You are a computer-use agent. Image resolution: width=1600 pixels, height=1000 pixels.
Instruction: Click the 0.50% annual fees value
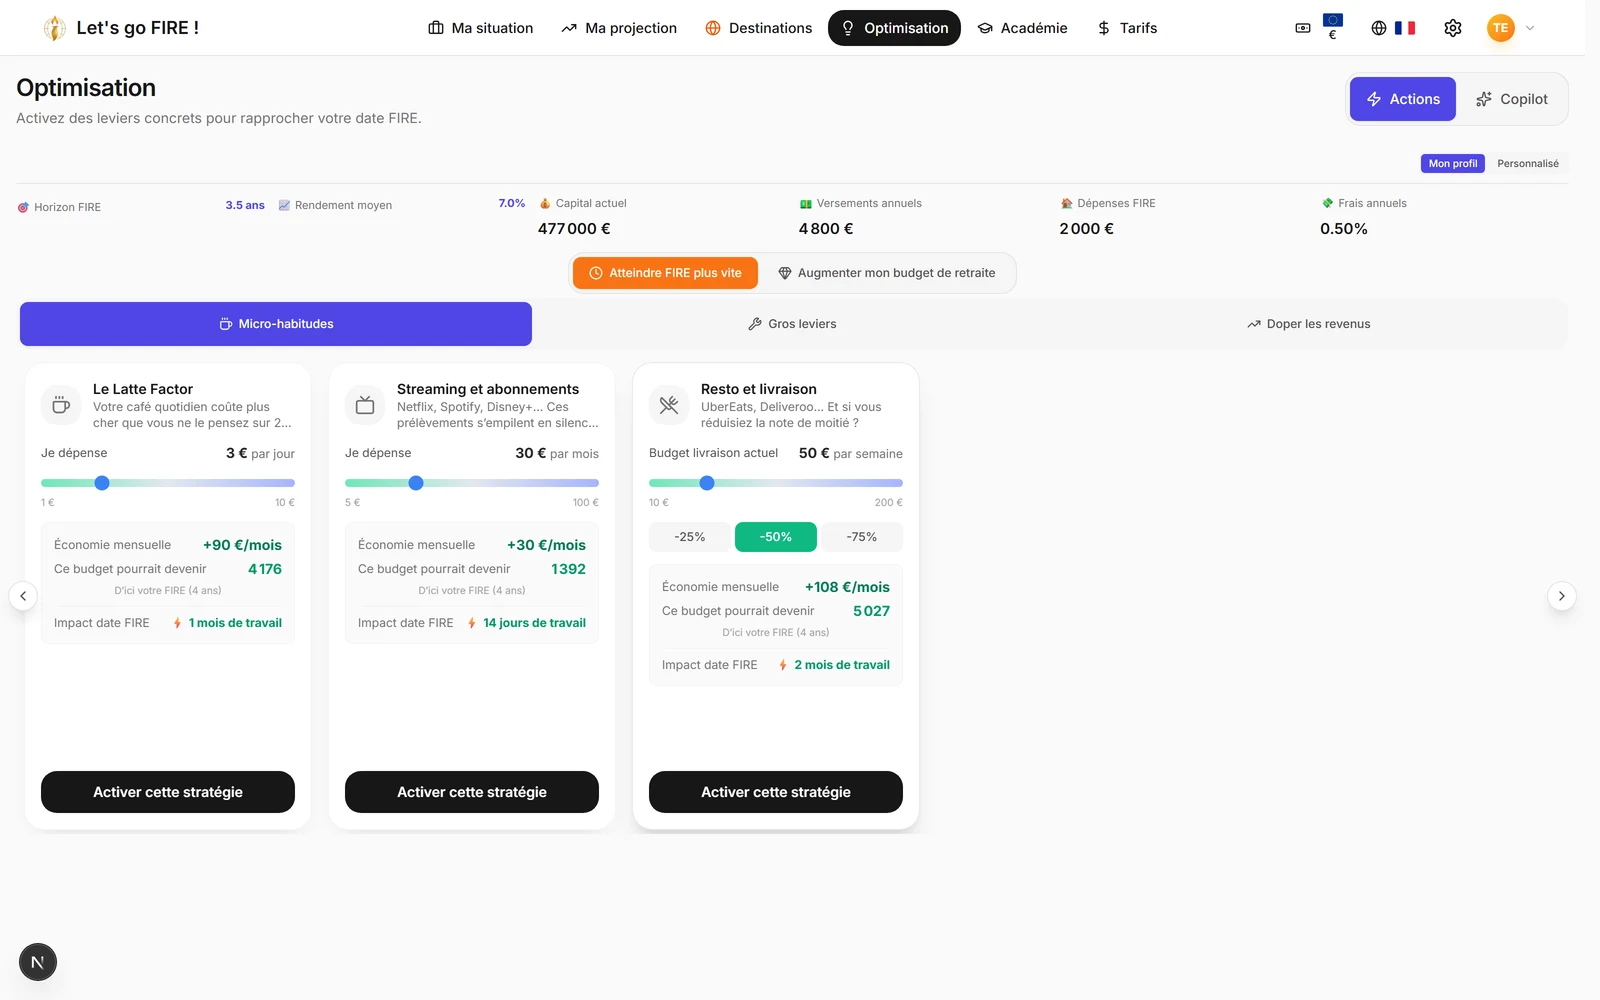point(1344,229)
